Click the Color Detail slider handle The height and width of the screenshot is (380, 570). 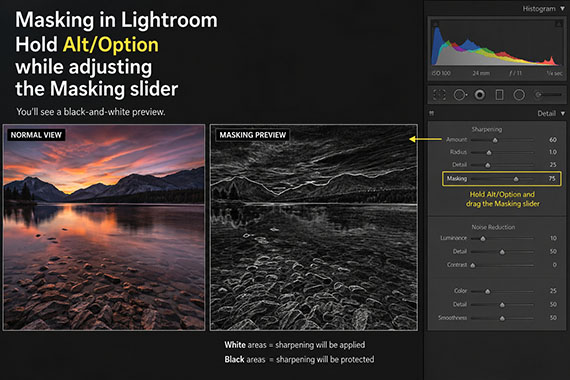coord(502,305)
